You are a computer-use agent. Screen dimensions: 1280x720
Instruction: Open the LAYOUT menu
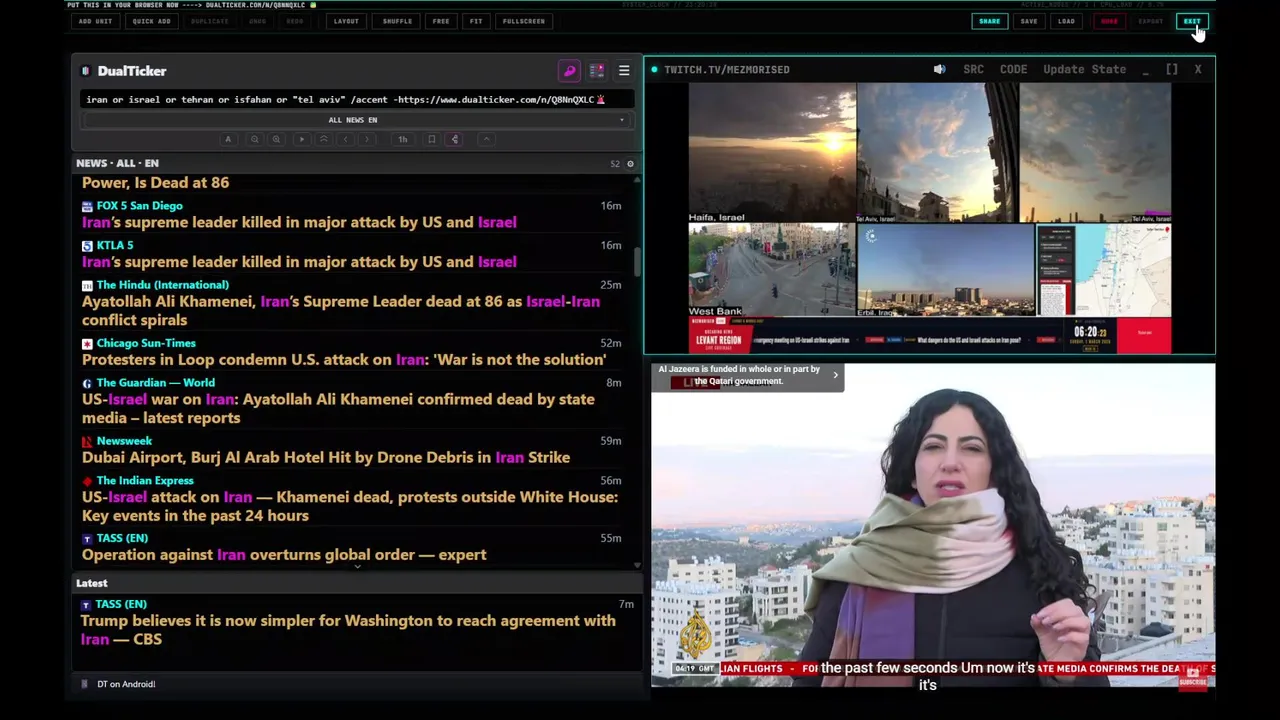click(346, 21)
